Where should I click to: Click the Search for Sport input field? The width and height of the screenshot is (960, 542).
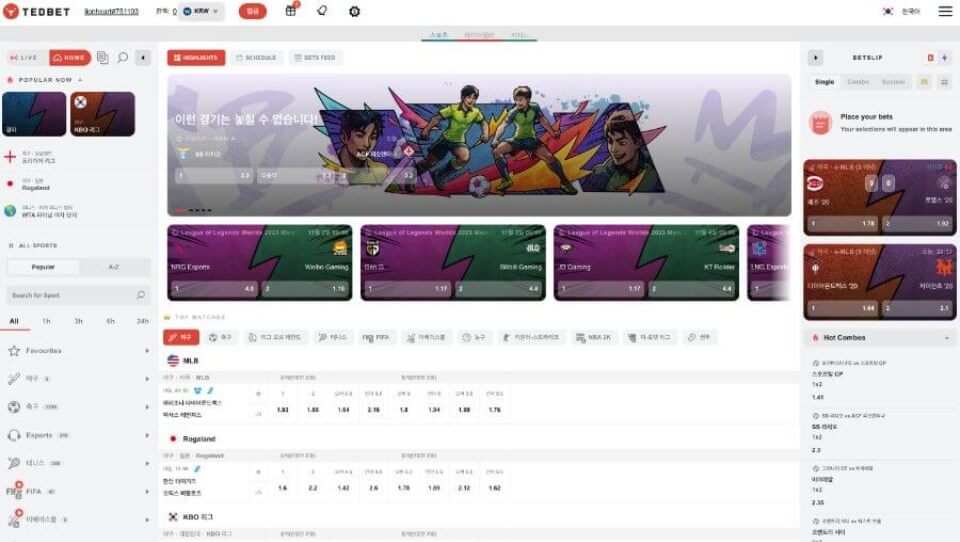[77, 295]
